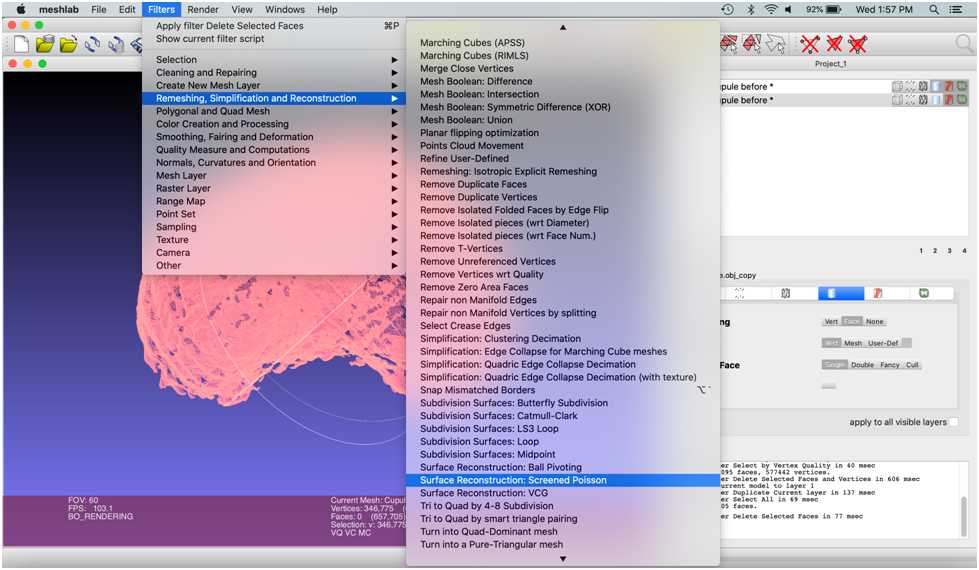Image resolution: width=979 pixels, height=570 pixels.
Task: Choose Mesh Boolean: Union
Action: coord(563,120)
